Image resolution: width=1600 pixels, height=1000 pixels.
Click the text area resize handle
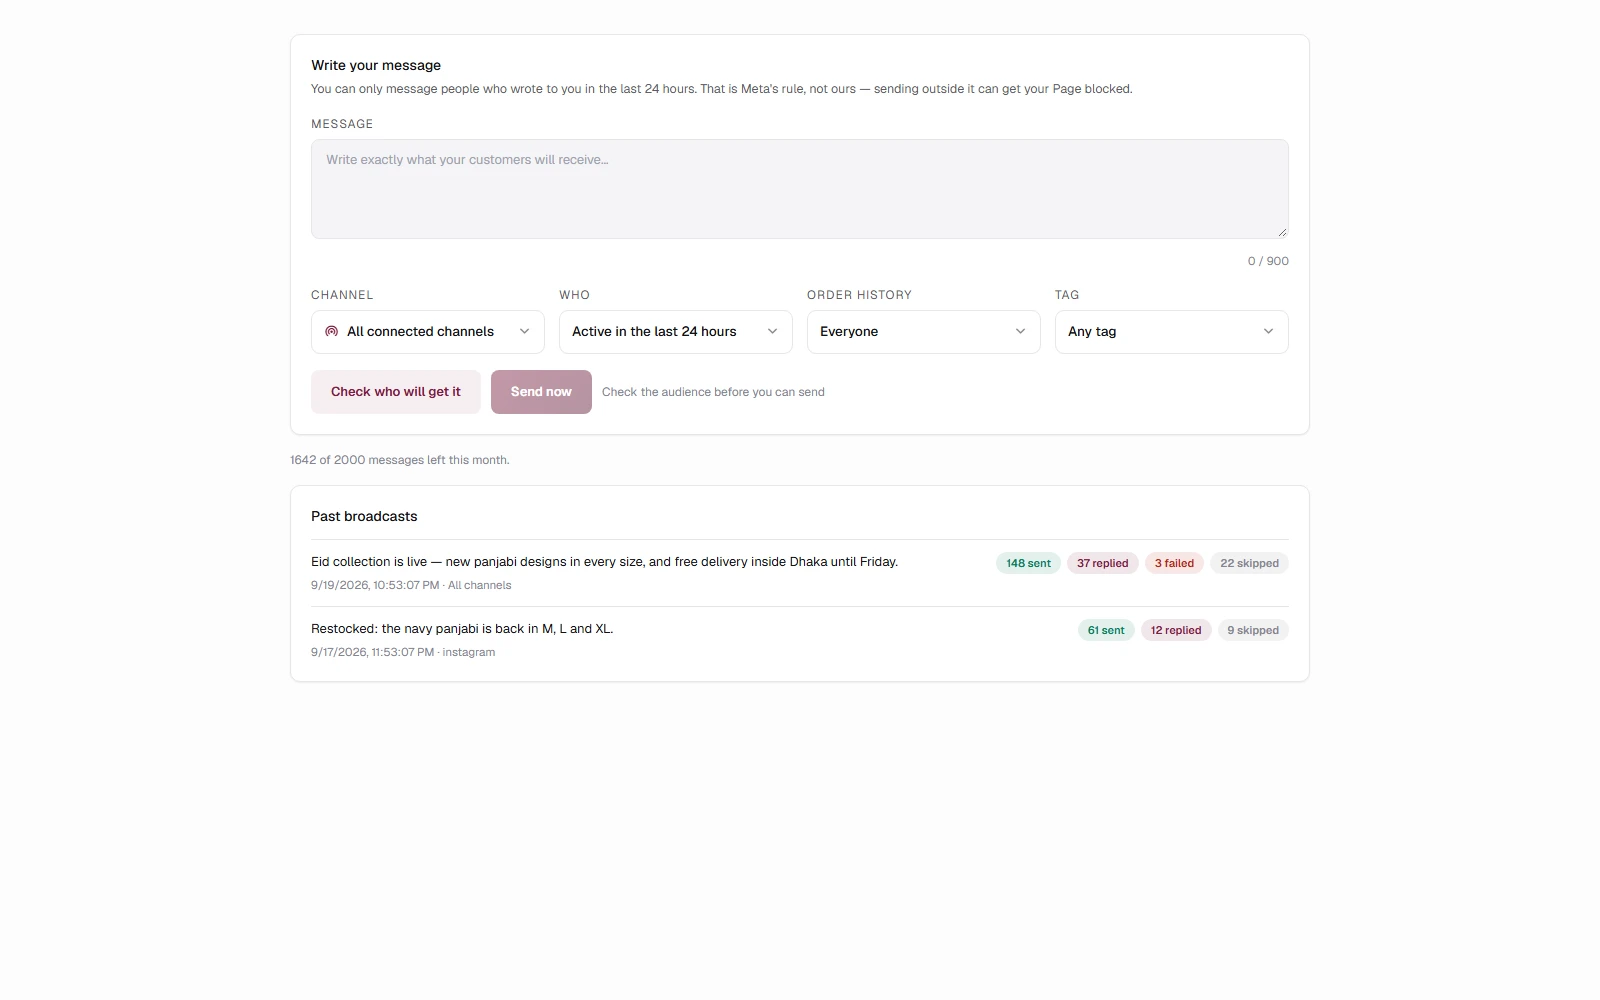click(x=1282, y=232)
